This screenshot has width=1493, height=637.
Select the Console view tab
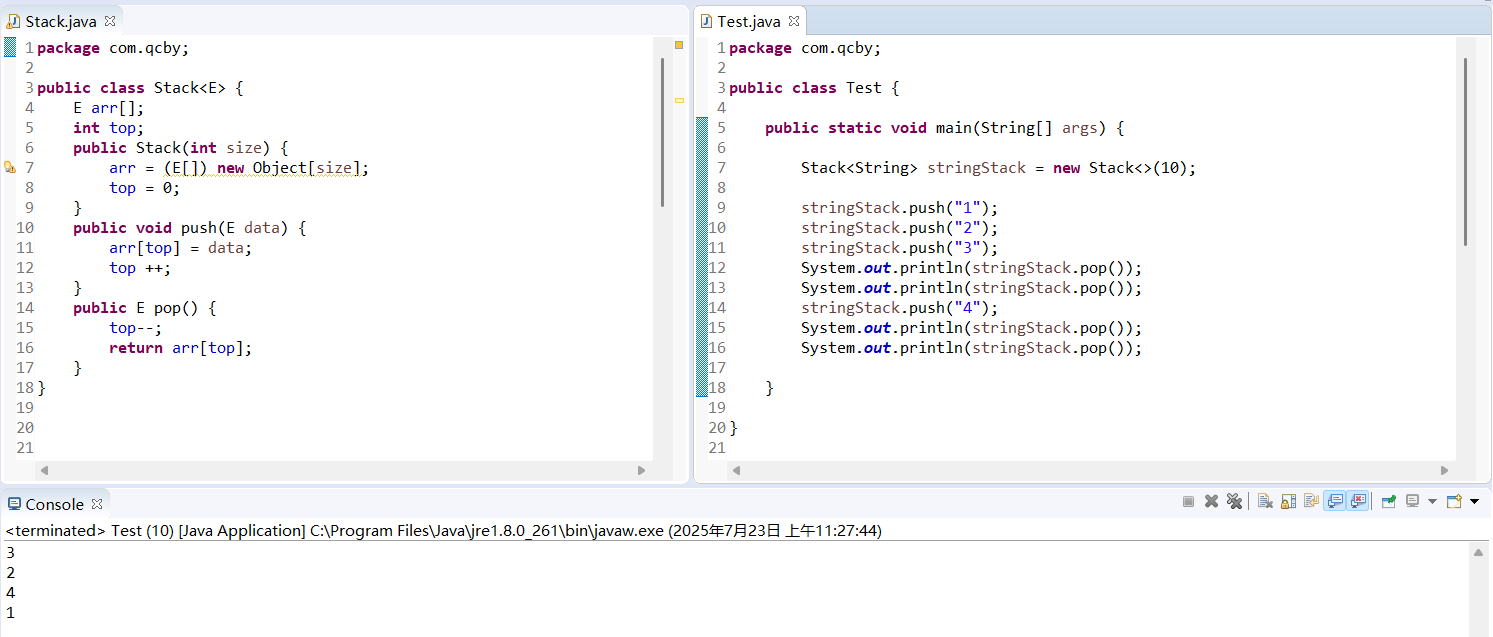[54, 504]
